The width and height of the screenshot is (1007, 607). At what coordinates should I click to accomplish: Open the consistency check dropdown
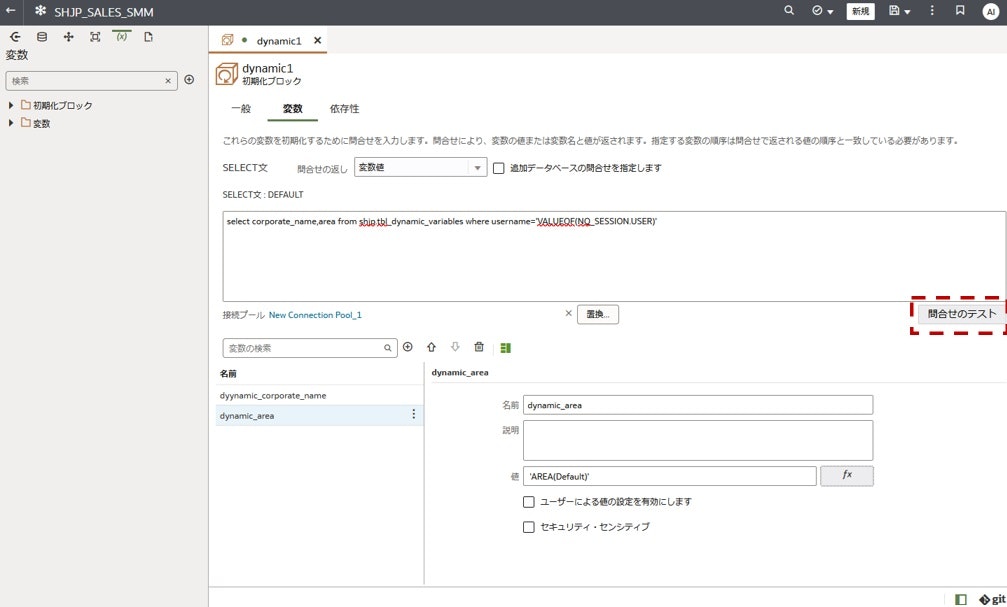coord(822,11)
